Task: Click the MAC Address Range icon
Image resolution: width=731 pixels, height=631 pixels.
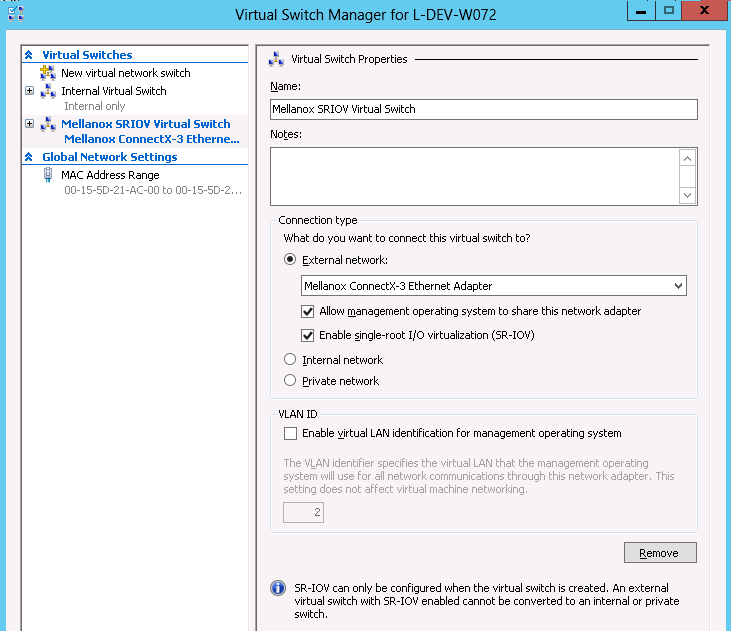Action: (x=47, y=175)
